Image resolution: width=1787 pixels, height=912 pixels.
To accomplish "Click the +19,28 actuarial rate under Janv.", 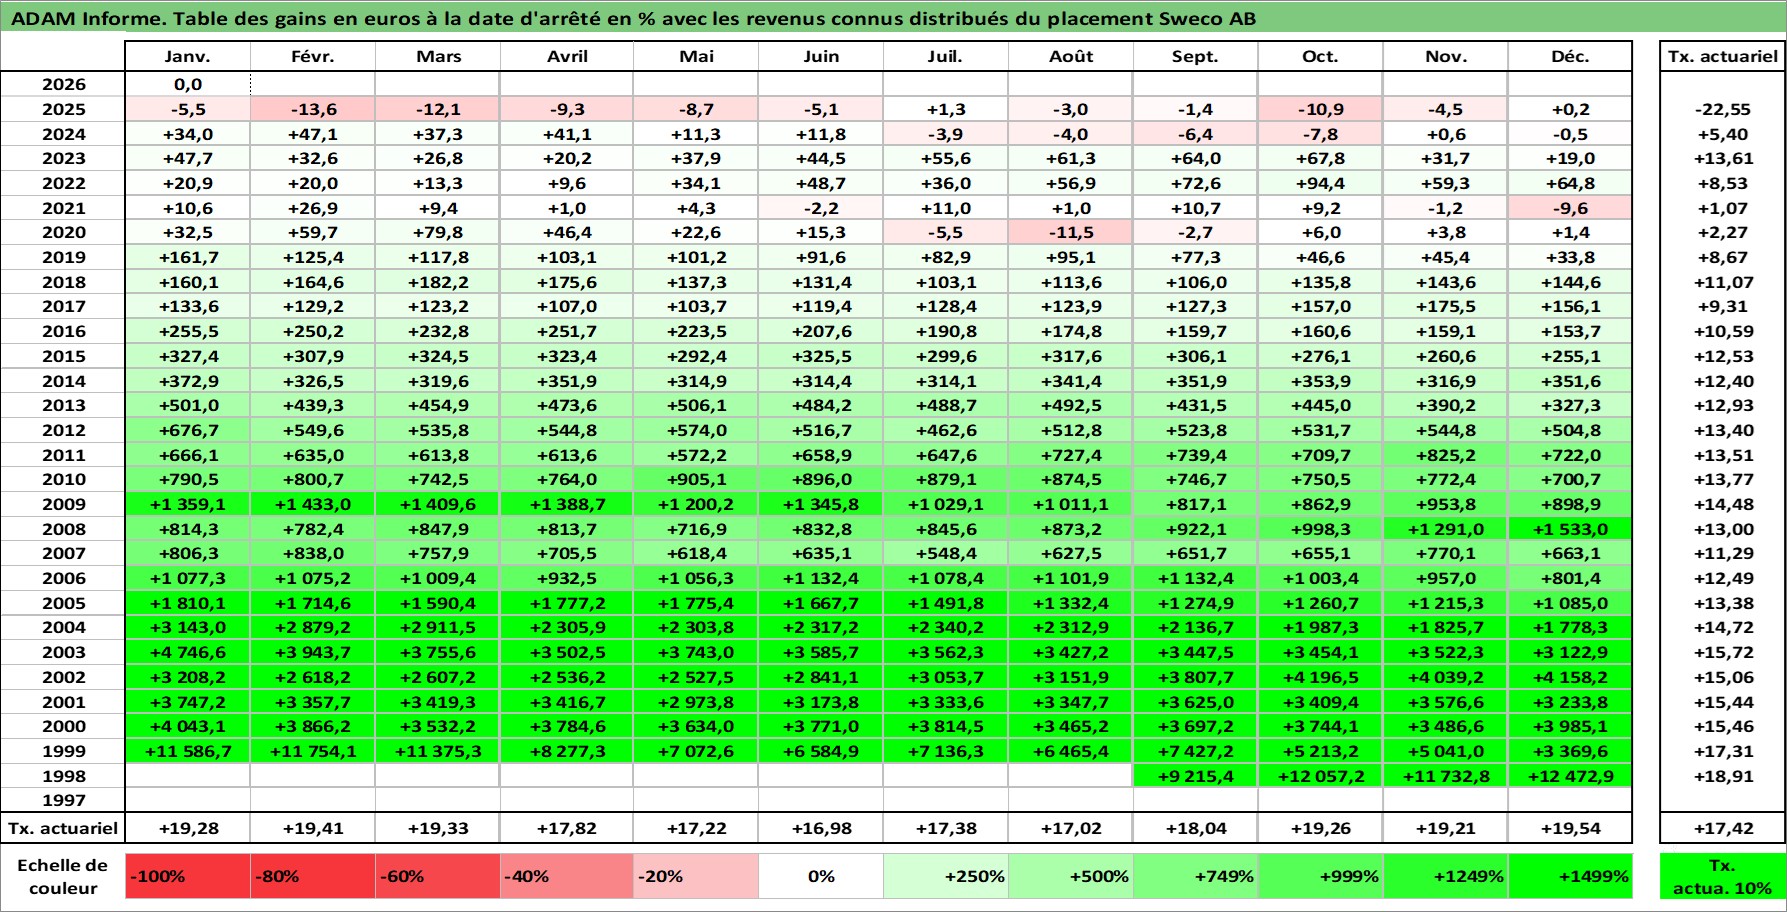I will (x=188, y=828).
